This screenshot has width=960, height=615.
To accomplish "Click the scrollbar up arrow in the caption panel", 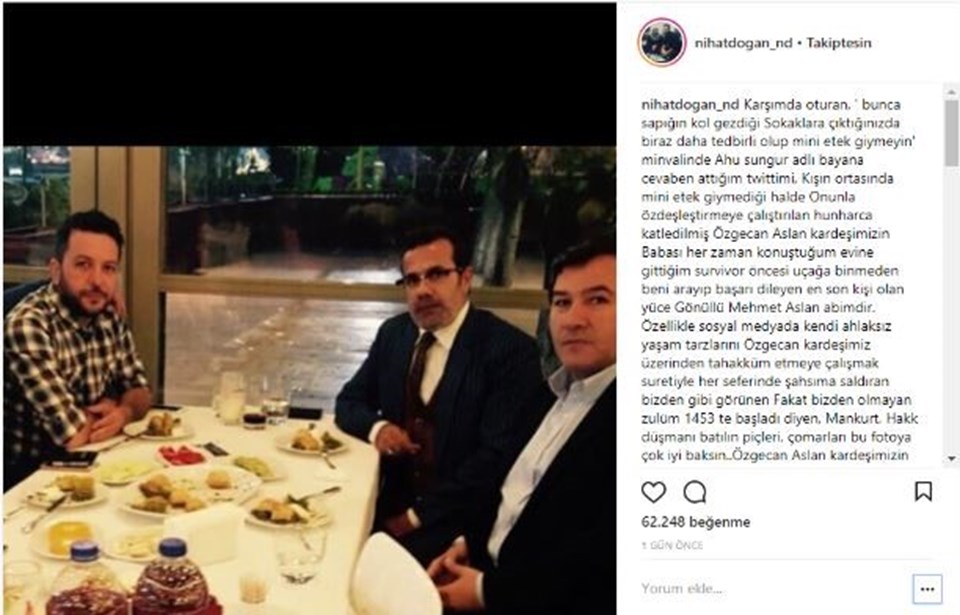I will coord(951,92).
